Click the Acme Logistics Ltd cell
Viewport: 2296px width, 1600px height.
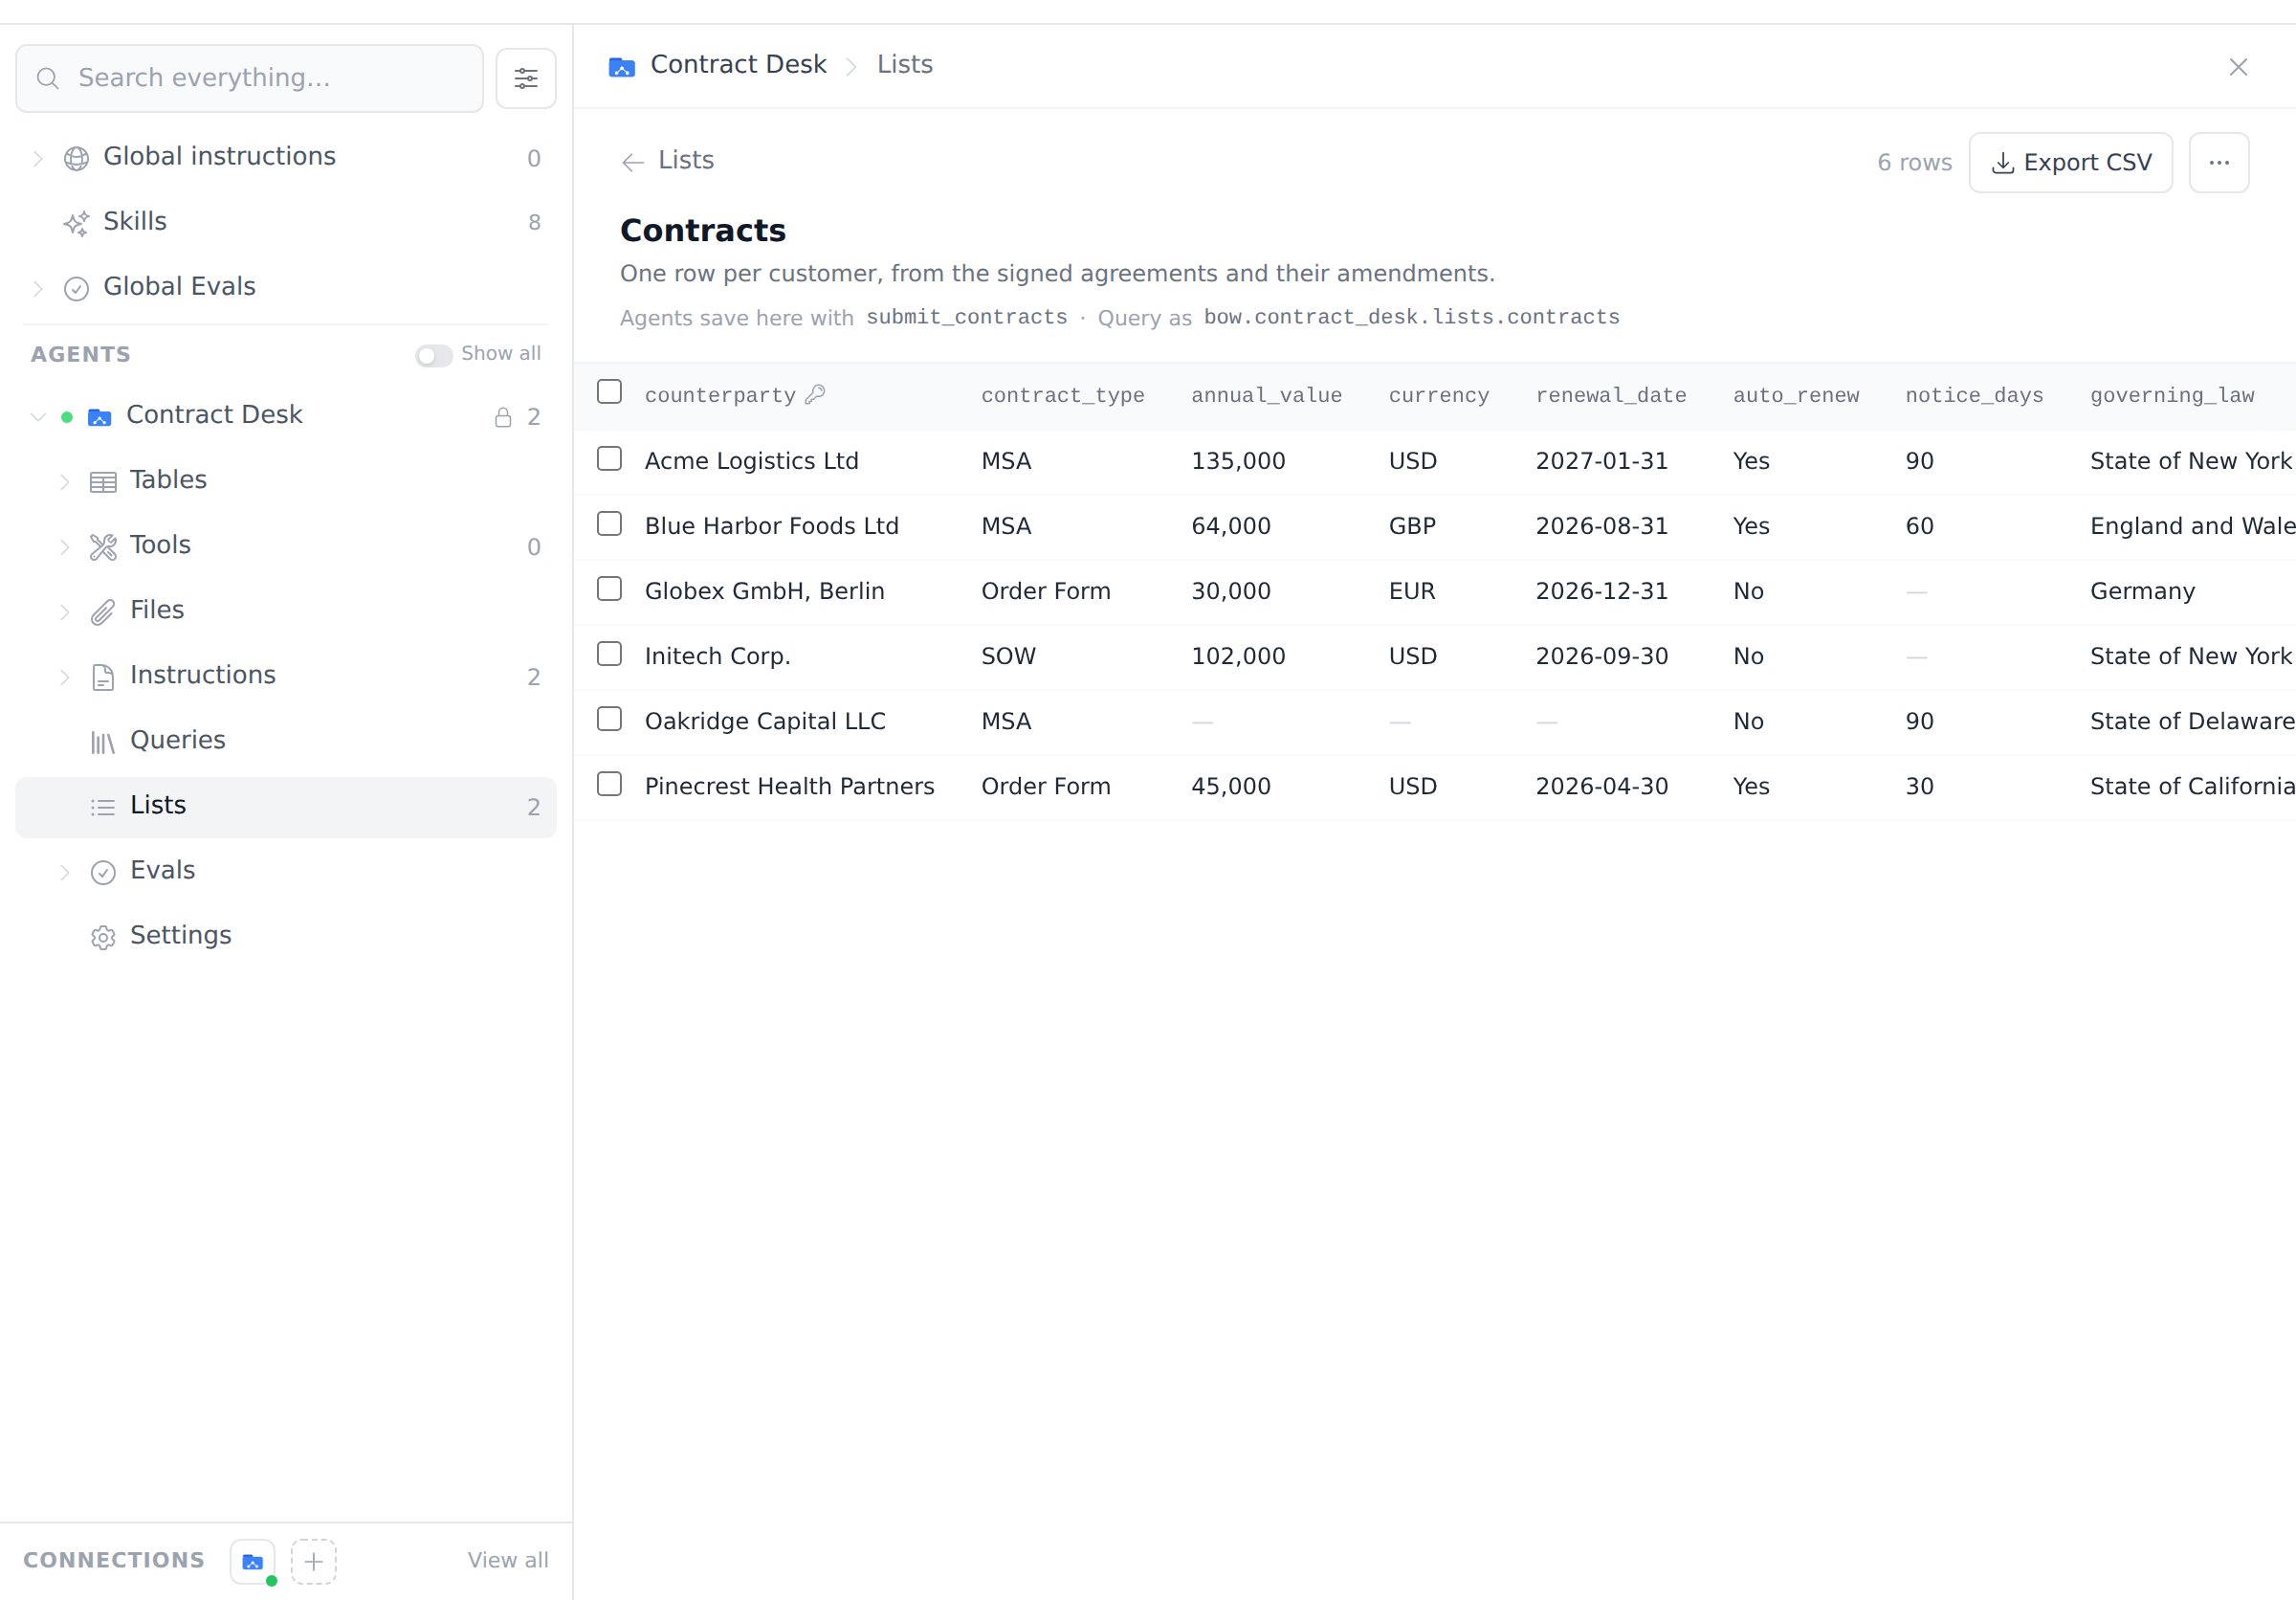751,461
